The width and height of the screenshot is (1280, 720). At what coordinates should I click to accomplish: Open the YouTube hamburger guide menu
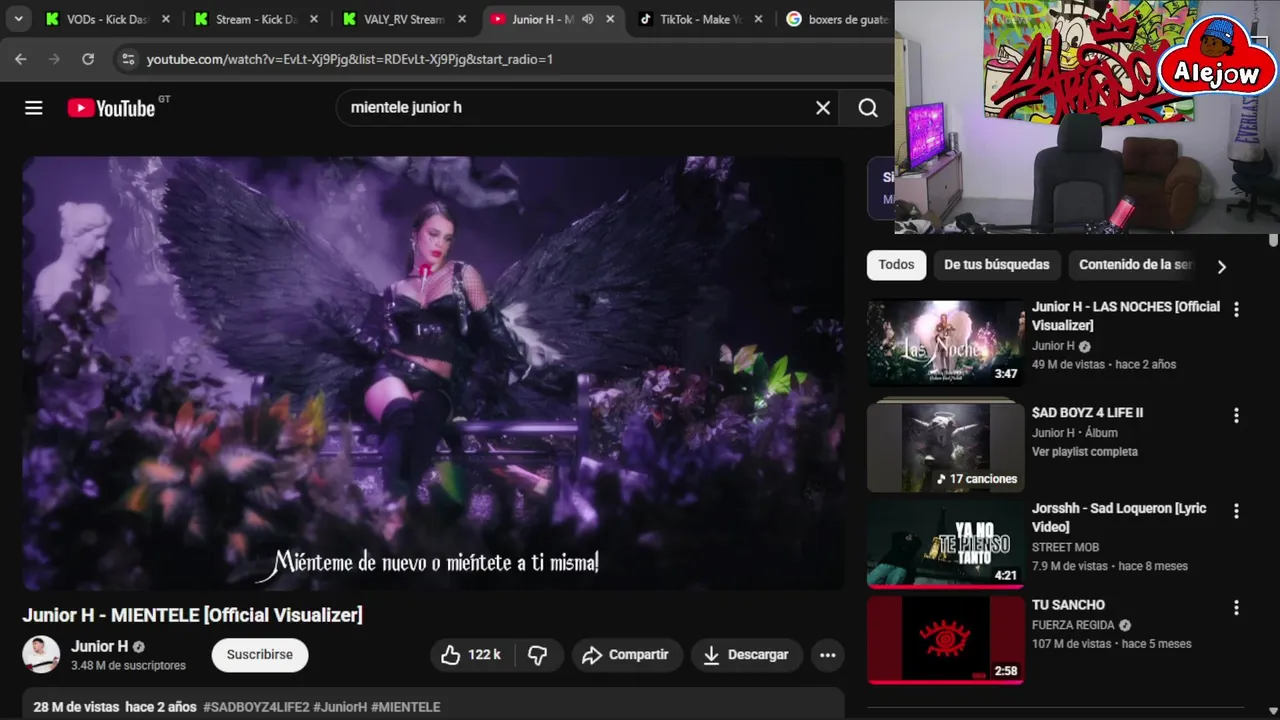click(x=34, y=108)
